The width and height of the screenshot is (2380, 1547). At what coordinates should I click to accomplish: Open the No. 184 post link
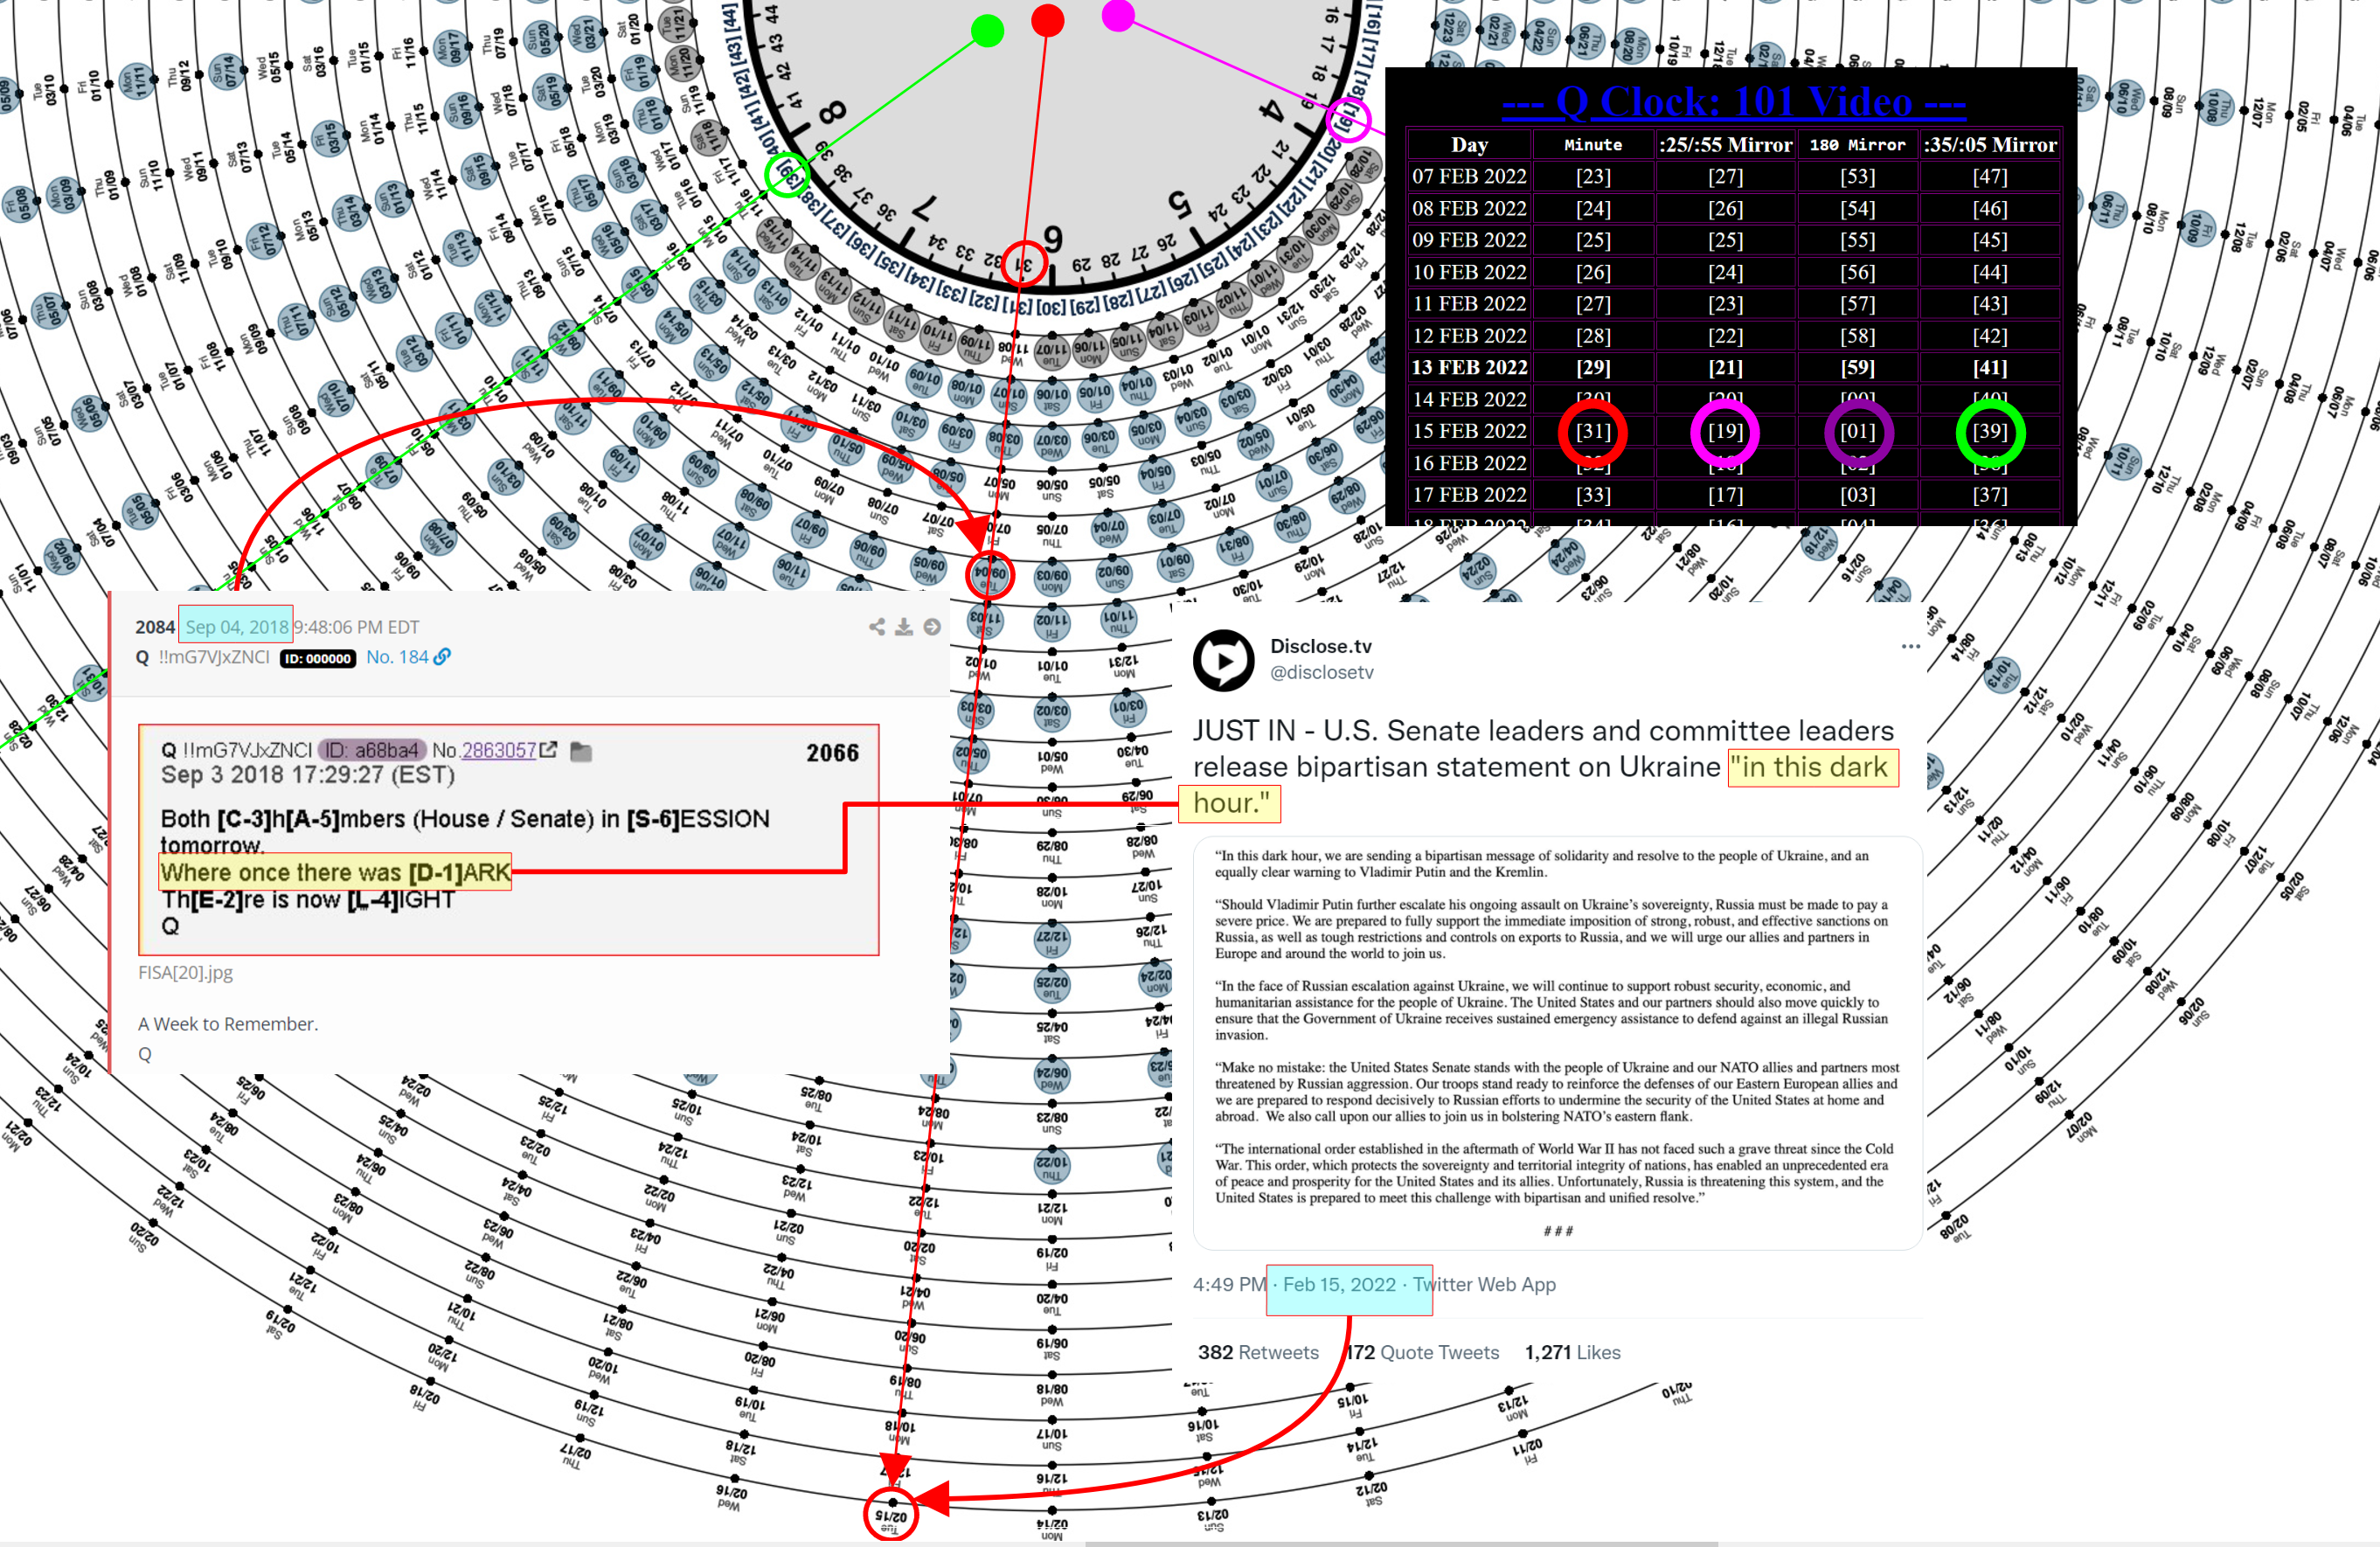[x=397, y=657]
